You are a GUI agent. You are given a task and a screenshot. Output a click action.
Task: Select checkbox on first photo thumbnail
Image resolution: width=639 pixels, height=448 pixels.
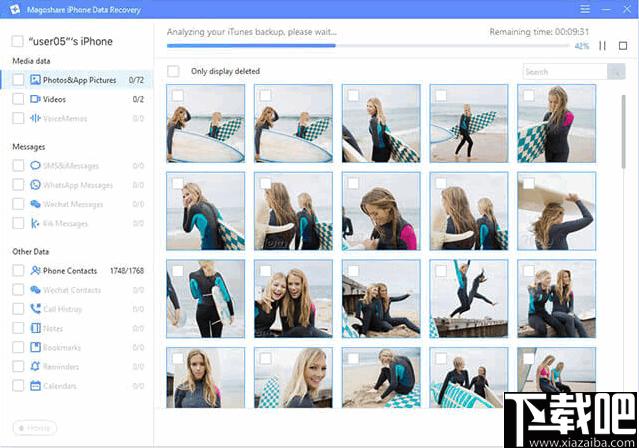178,95
